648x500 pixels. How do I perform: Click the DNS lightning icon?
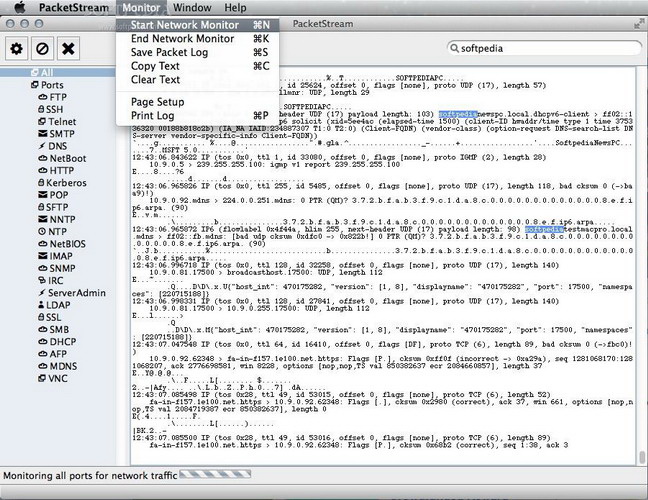pyautogui.click(x=42, y=146)
